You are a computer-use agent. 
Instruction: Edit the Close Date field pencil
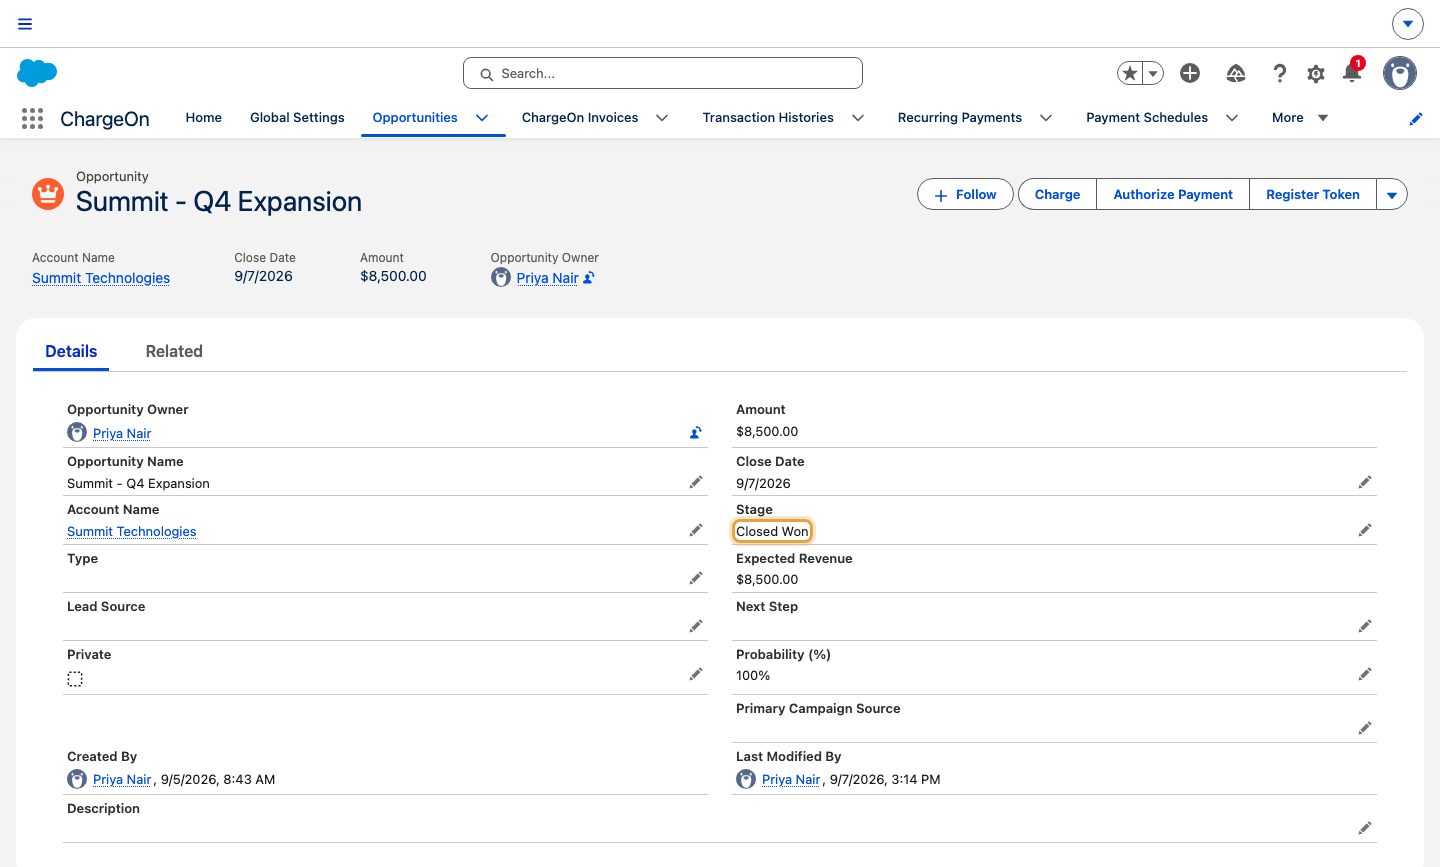[x=1365, y=482]
